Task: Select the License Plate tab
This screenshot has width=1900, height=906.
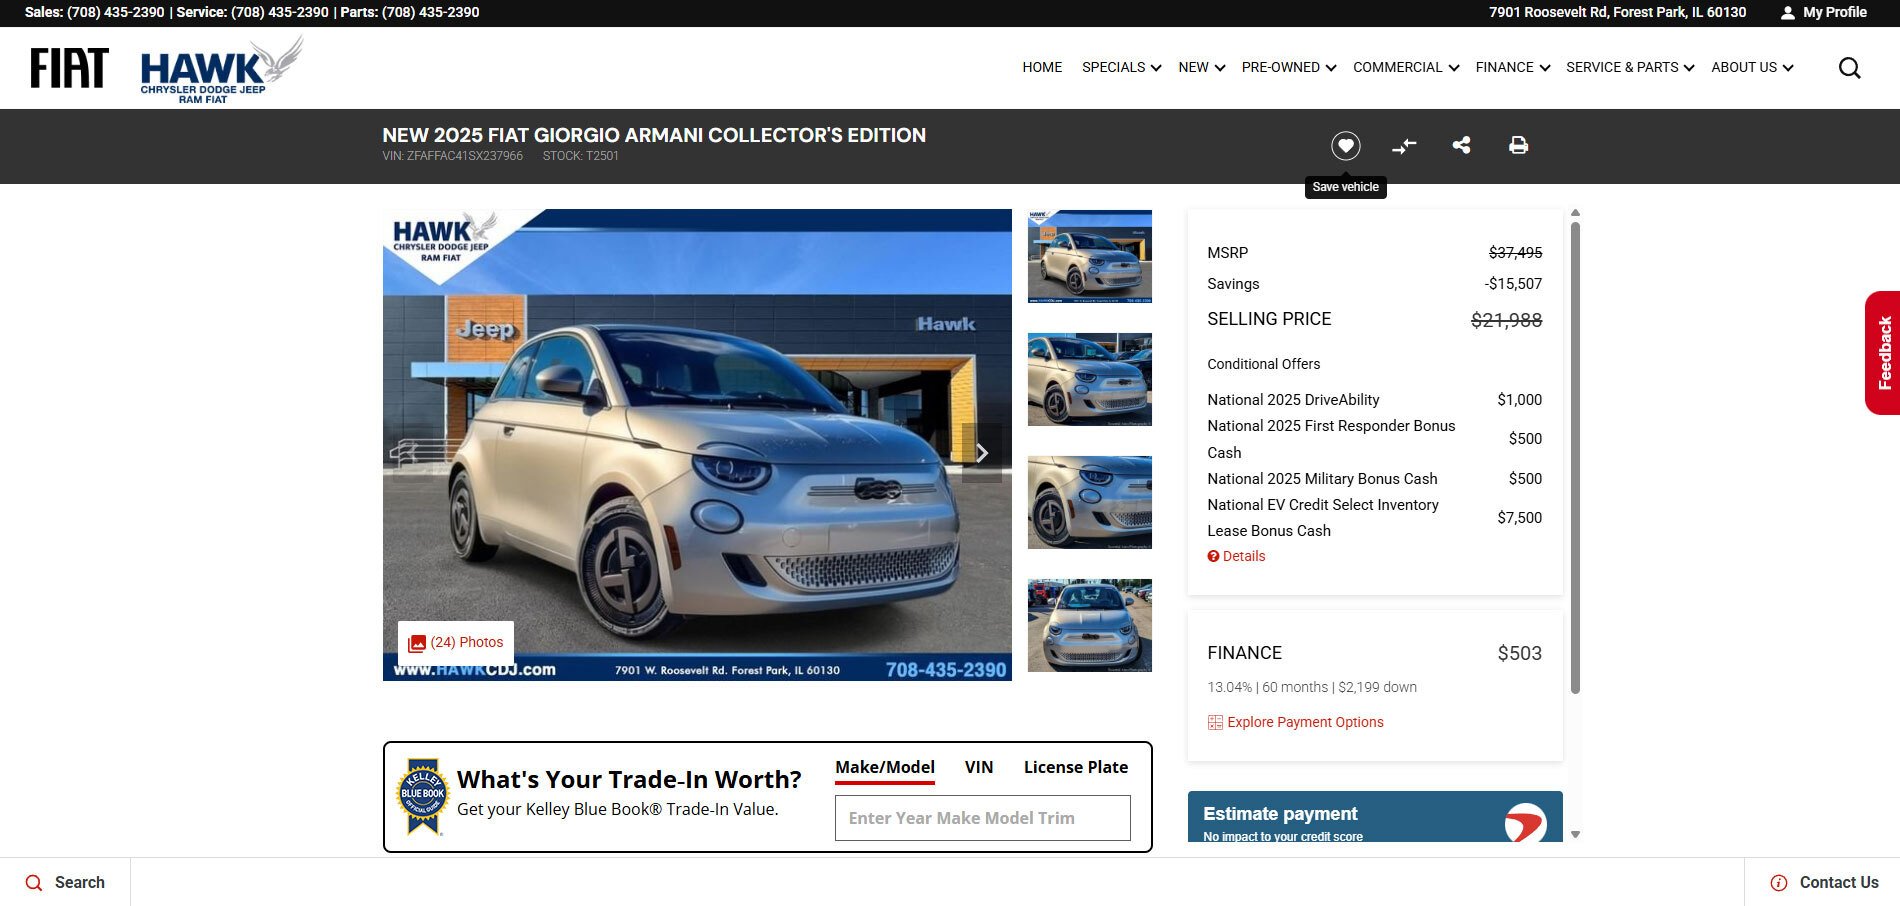Action: 1075,767
